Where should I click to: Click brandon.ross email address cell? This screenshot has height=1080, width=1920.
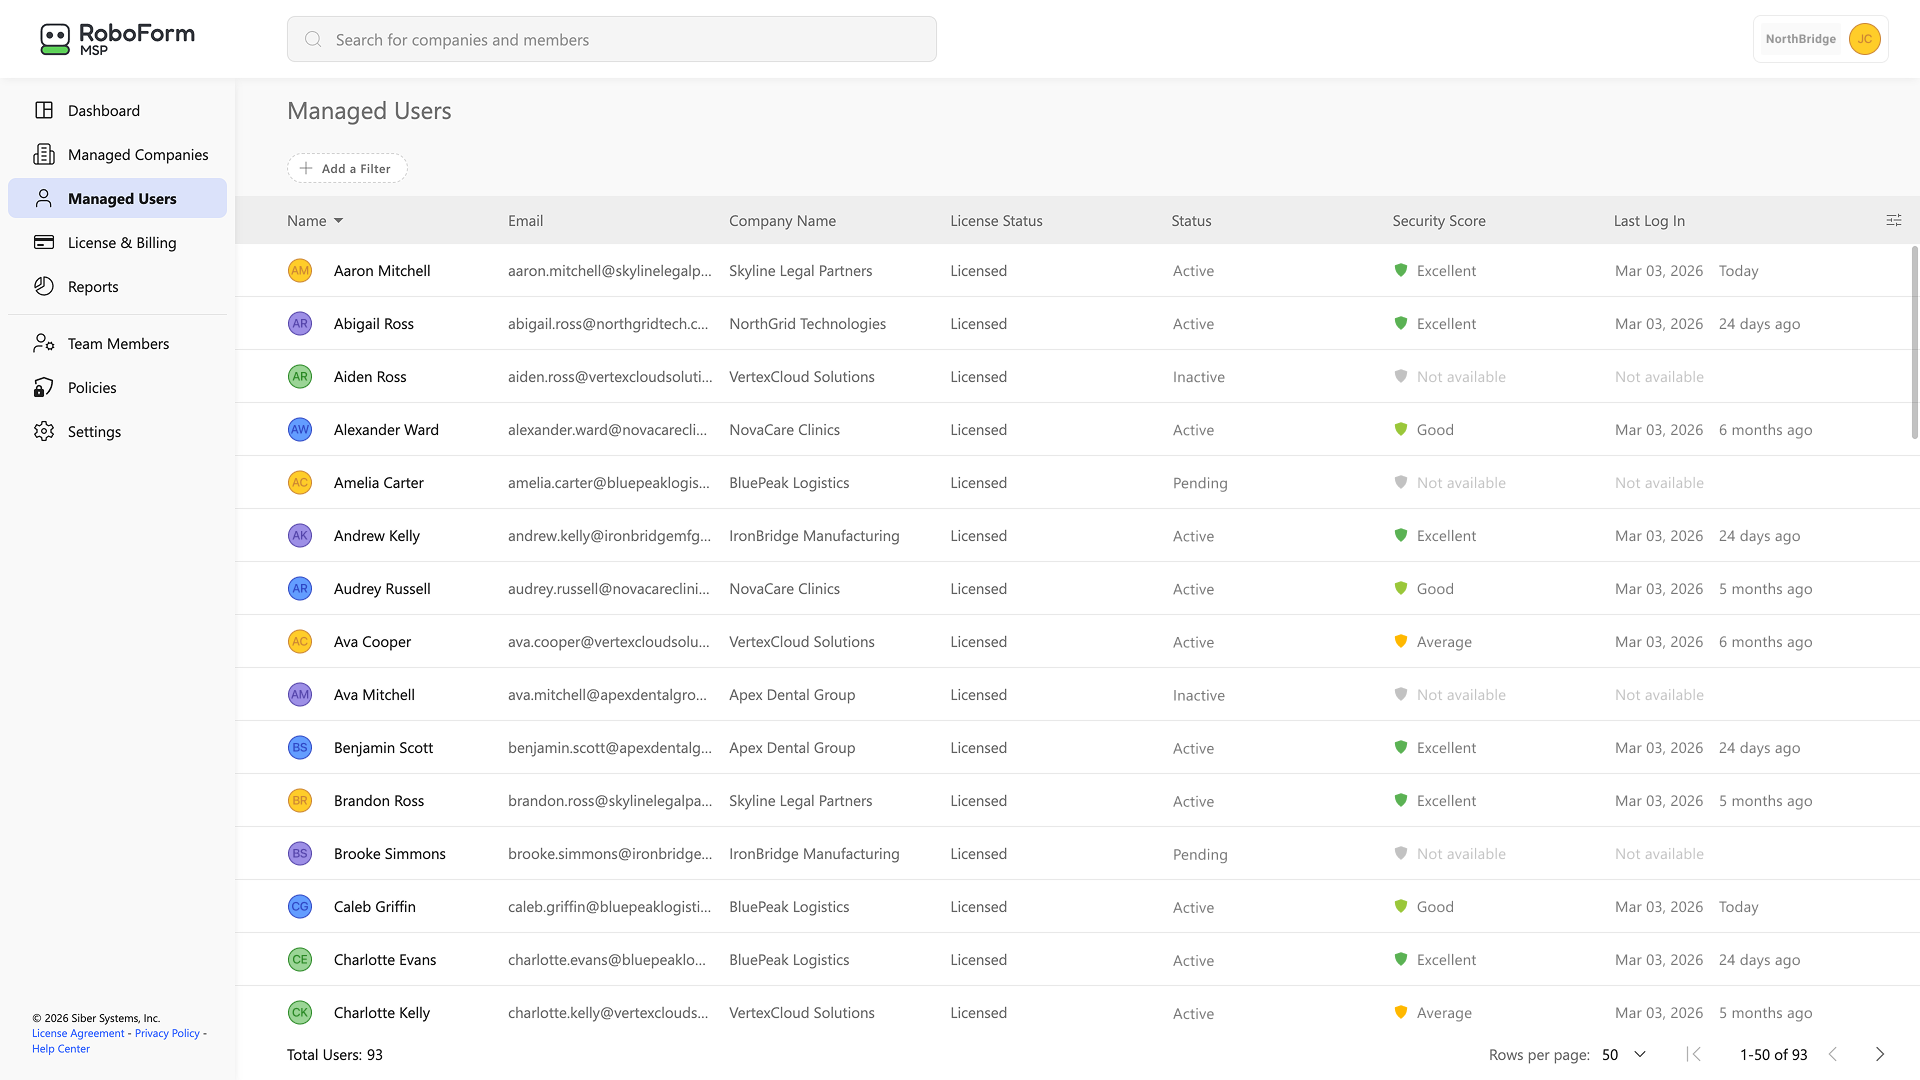[610, 800]
